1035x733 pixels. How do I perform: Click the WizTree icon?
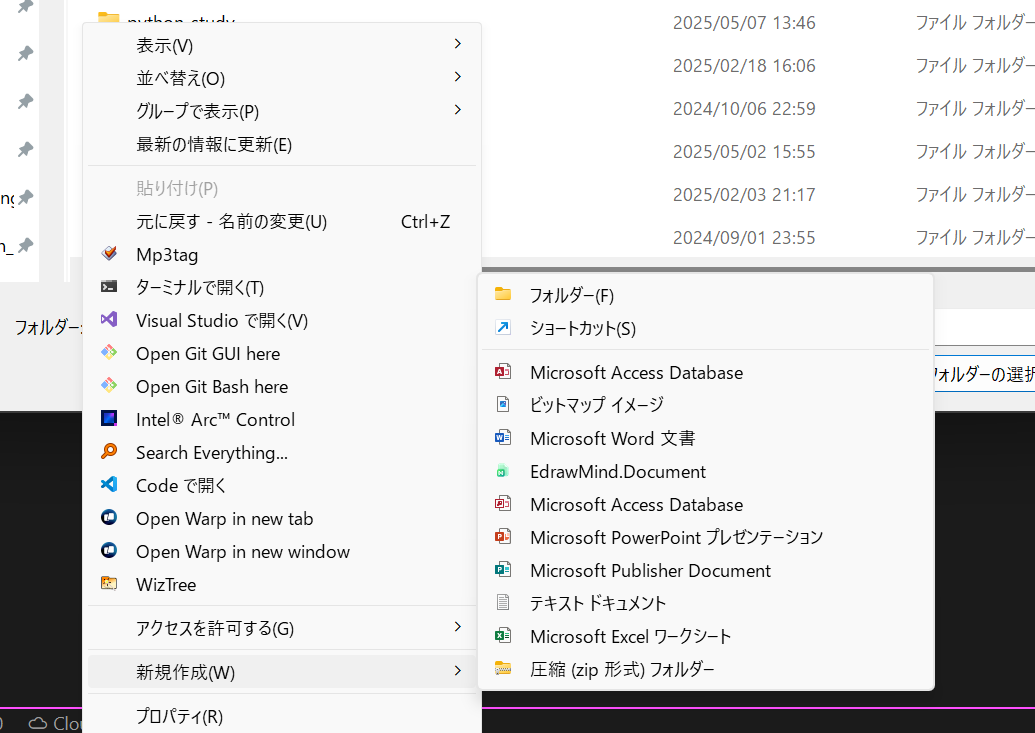coord(109,584)
